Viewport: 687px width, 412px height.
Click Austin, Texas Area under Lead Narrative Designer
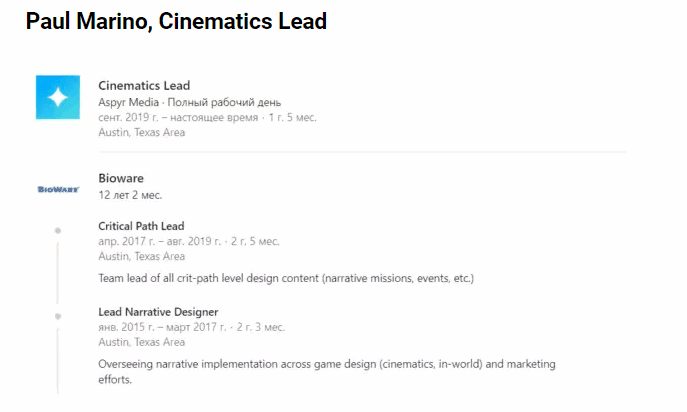tap(141, 342)
